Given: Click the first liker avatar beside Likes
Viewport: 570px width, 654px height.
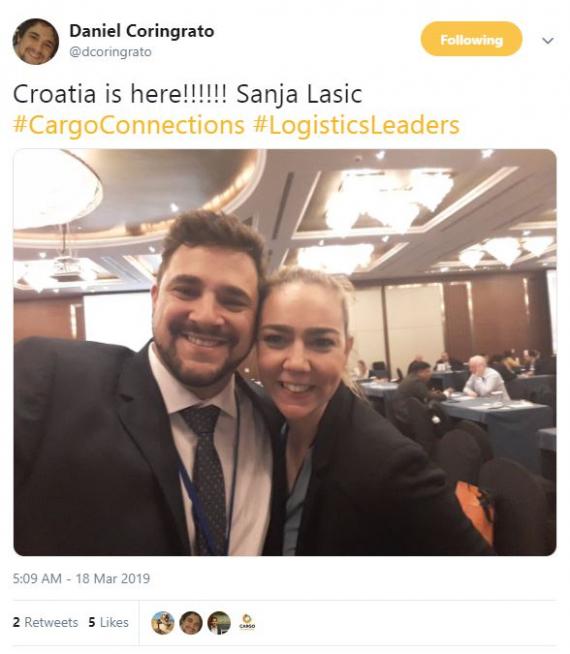Looking at the screenshot, I should click(163, 623).
